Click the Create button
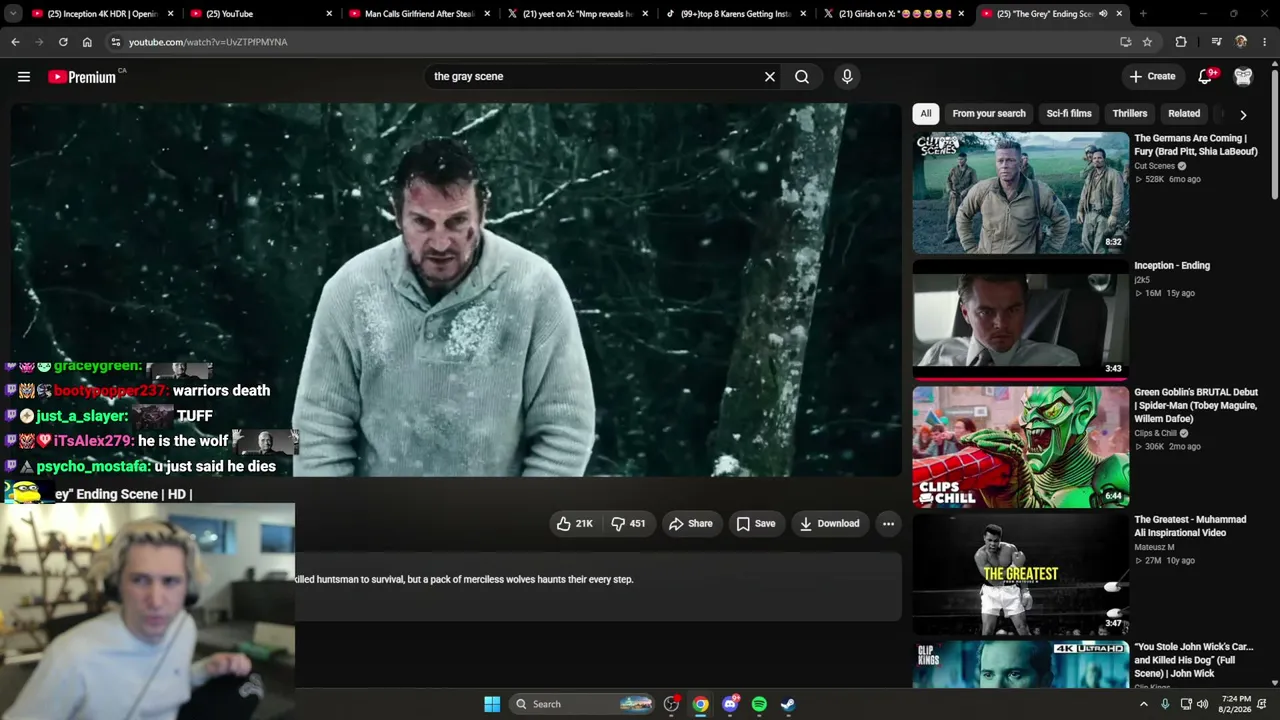1280x720 pixels. tap(1152, 76)
